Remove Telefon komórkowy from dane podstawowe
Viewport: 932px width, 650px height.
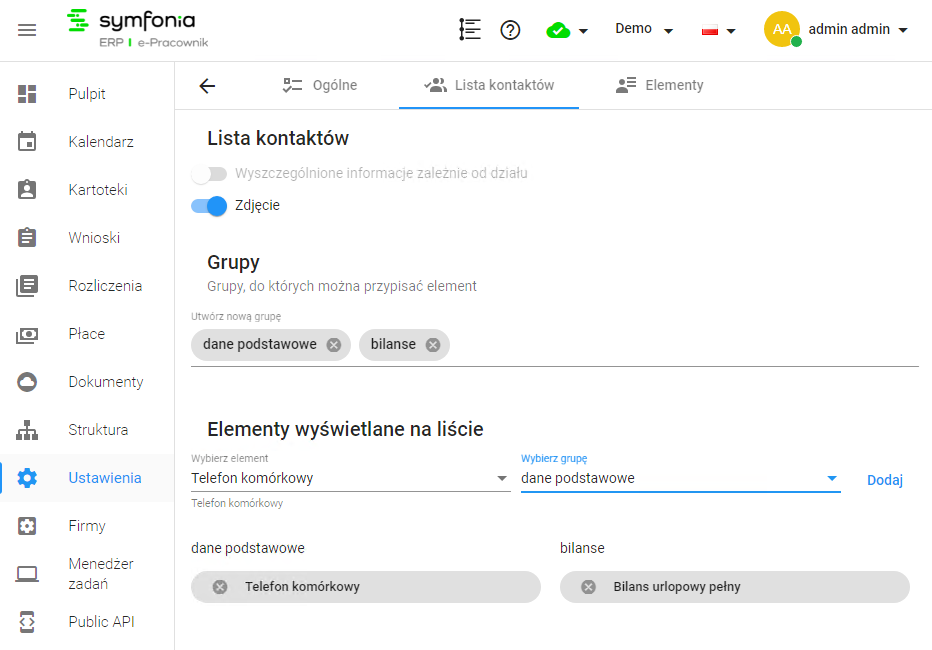coord(220,587)
